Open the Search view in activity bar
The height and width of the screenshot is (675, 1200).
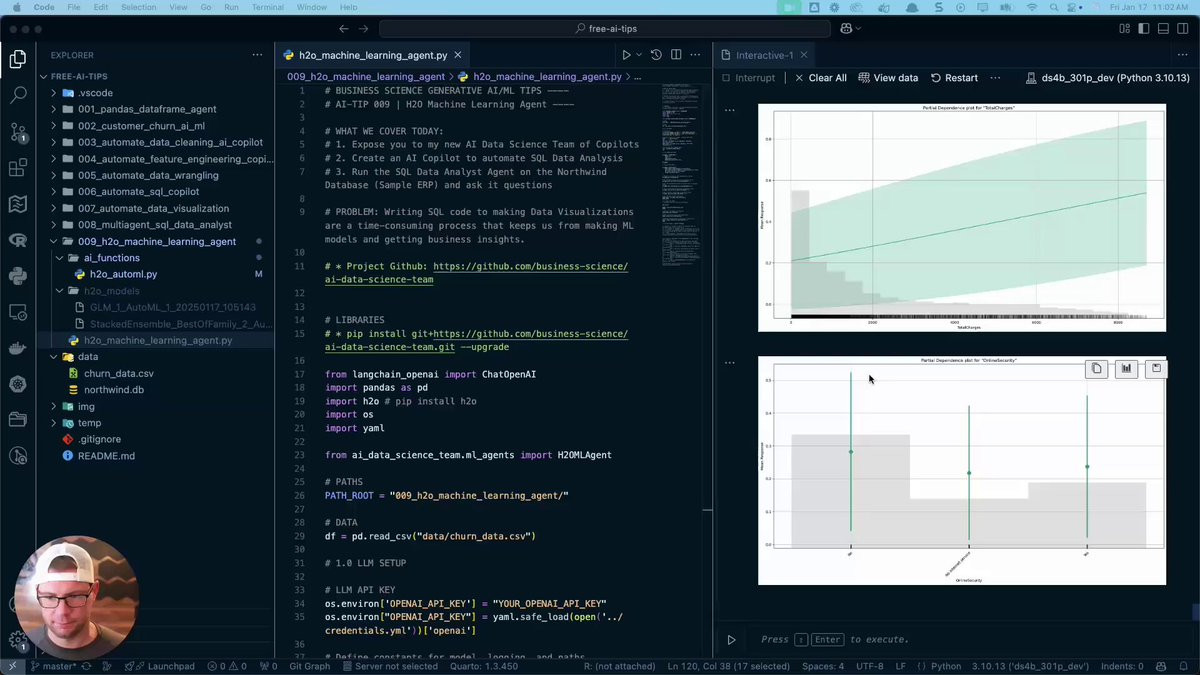17,96
